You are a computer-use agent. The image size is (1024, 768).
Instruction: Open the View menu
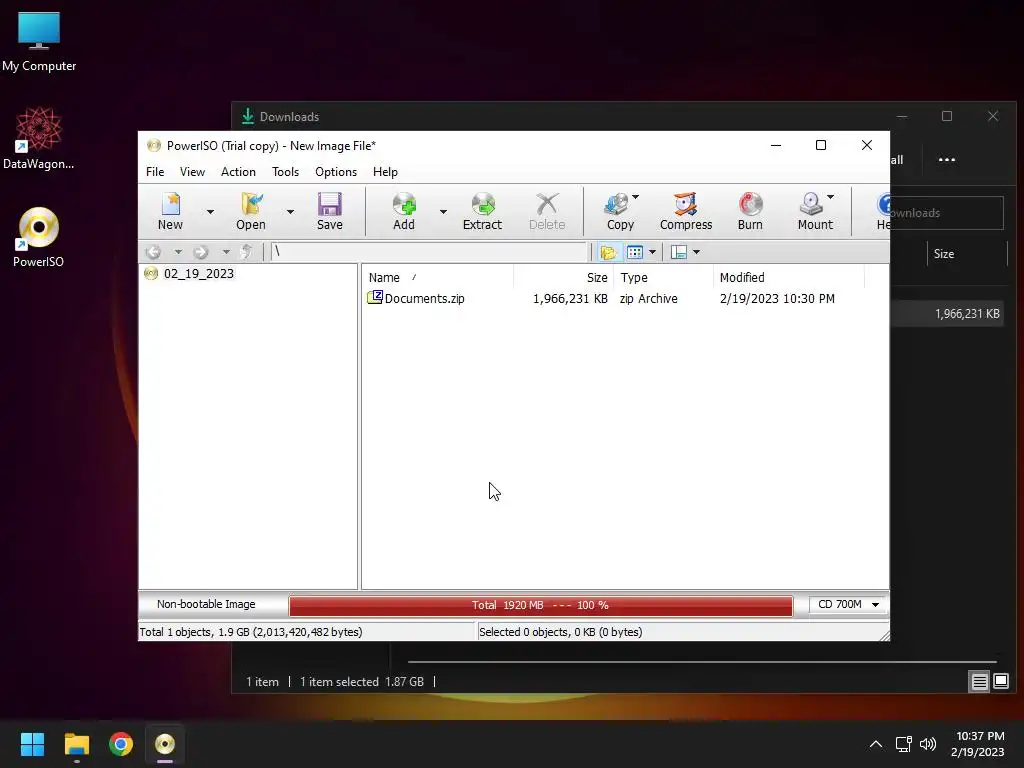(192, 172)
